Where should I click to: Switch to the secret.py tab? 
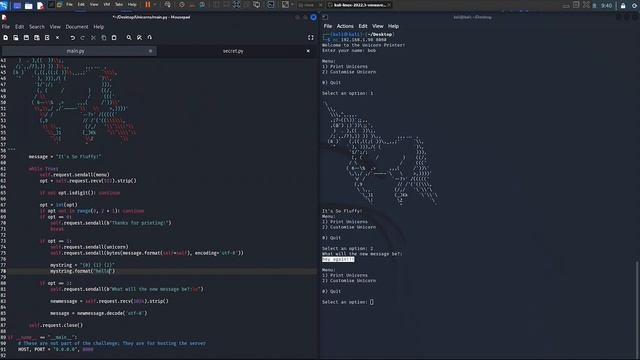click(x=233, y=51)
